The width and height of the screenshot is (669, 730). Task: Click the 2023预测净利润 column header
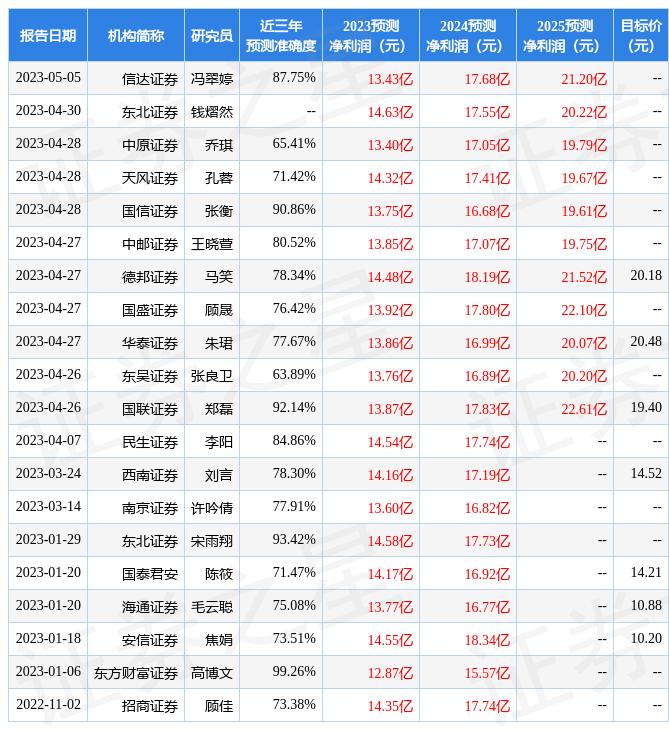371,35
